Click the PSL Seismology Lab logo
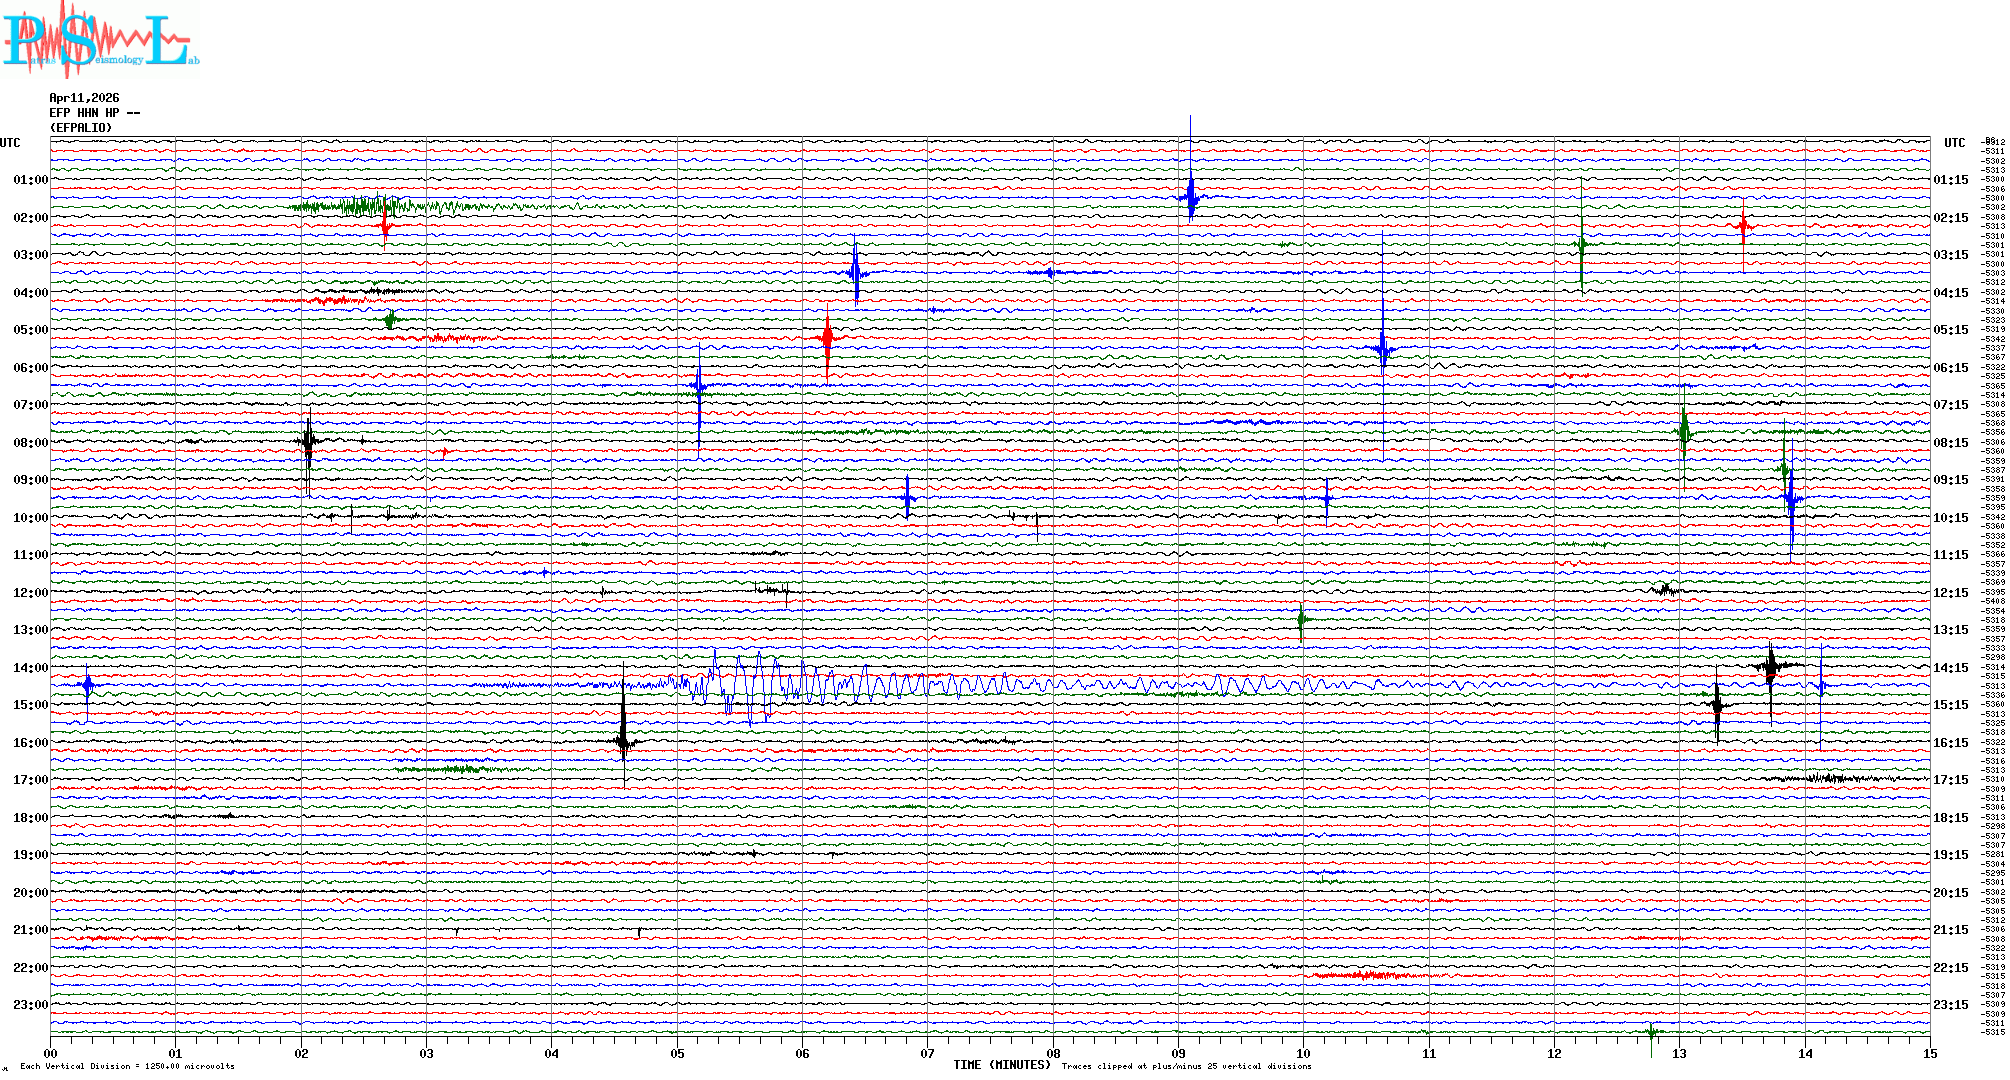Image resolution: width=2010 pixels, height=1080 pixels. (x=100, y=40)
